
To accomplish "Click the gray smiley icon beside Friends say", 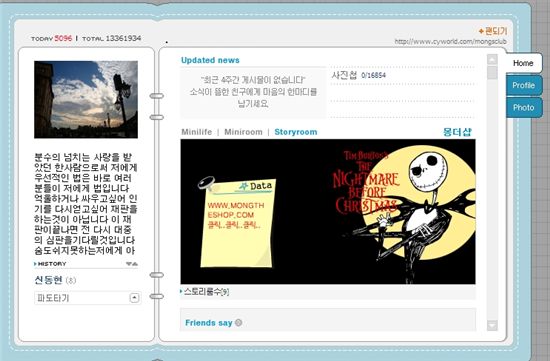I will [239, 323].
